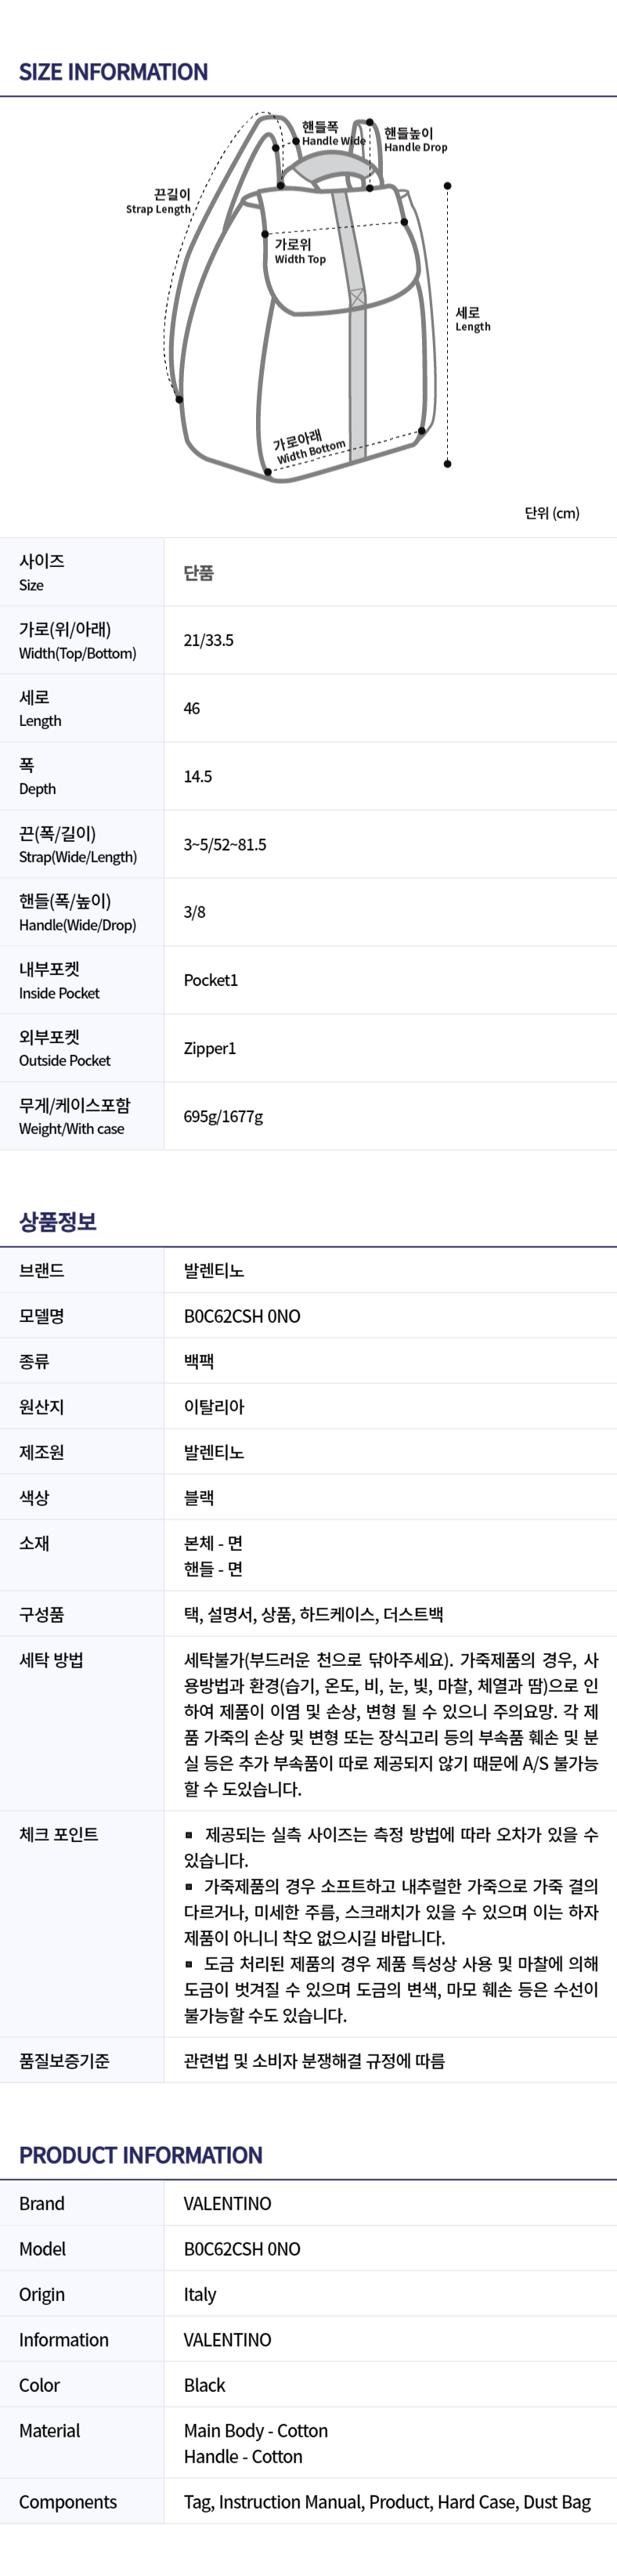The image size is (617, 2576).
Task: Click the 단위 (cm) unit note
Action: coord(551,513)
